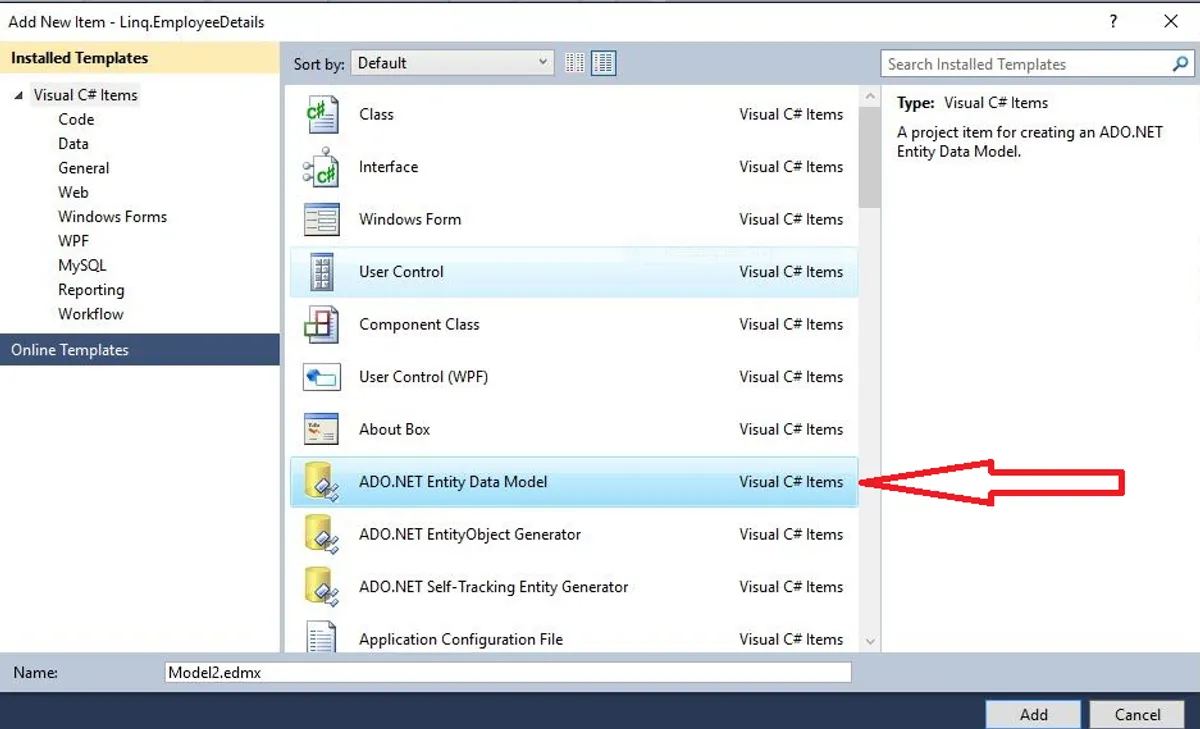The width and height of the screenshot is (1200, 729).
Task: Click the Name input field
Action: pos(508,673)
